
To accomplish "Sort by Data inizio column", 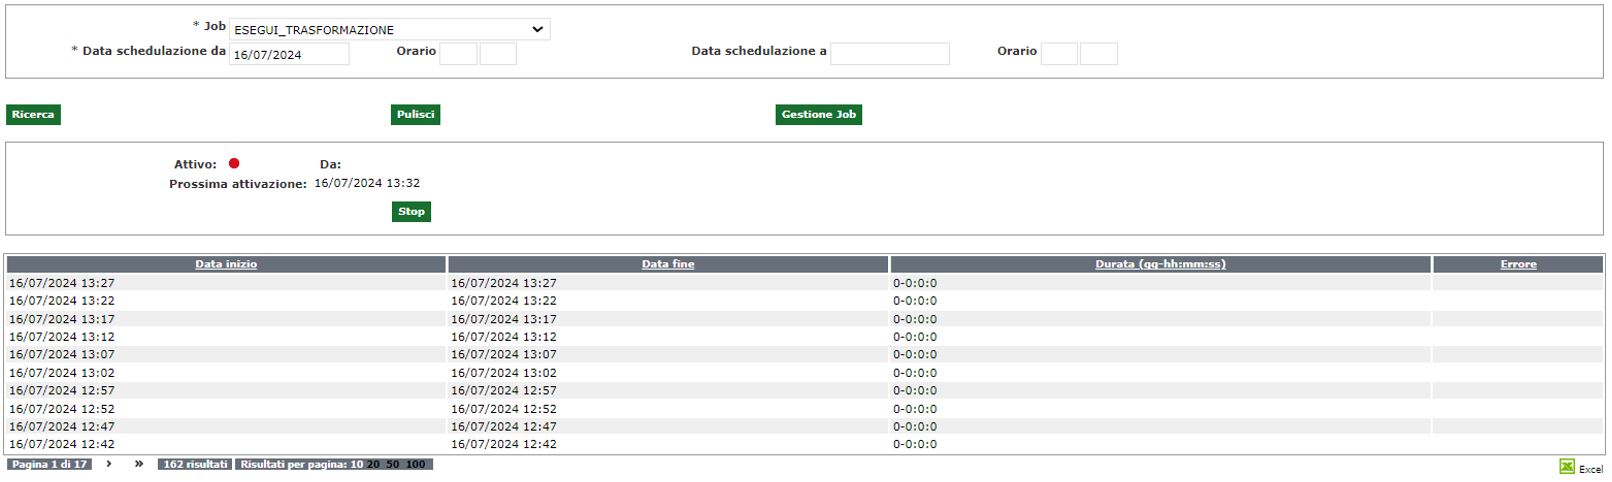I will [x=226, y=264].
